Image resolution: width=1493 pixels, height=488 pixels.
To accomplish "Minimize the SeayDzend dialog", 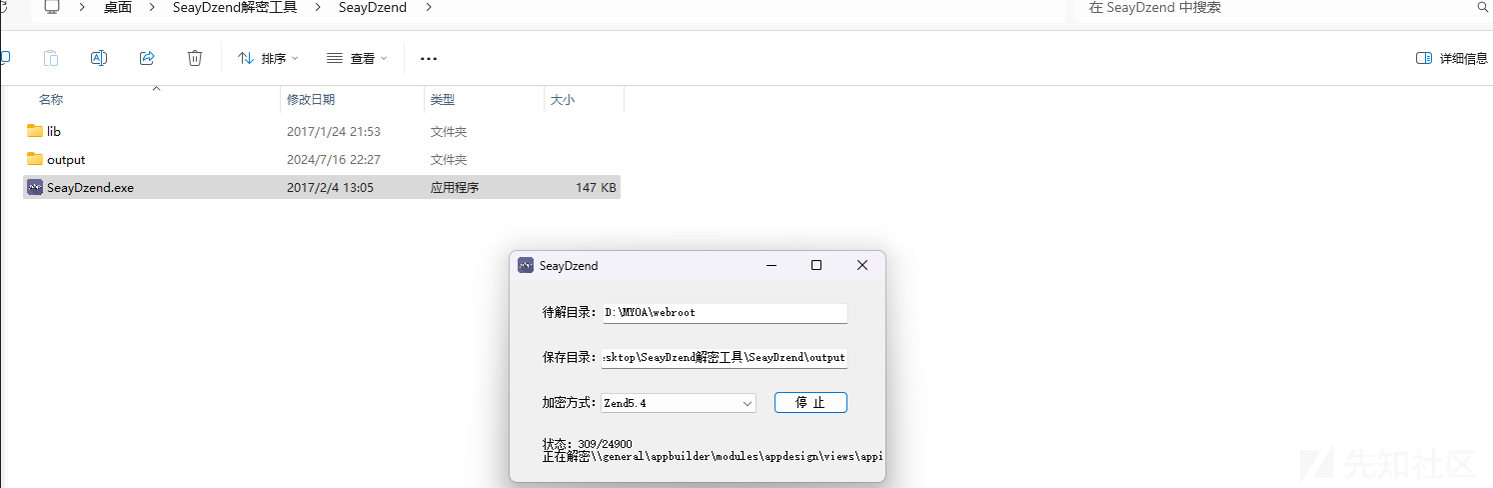I will coord(771,265).
